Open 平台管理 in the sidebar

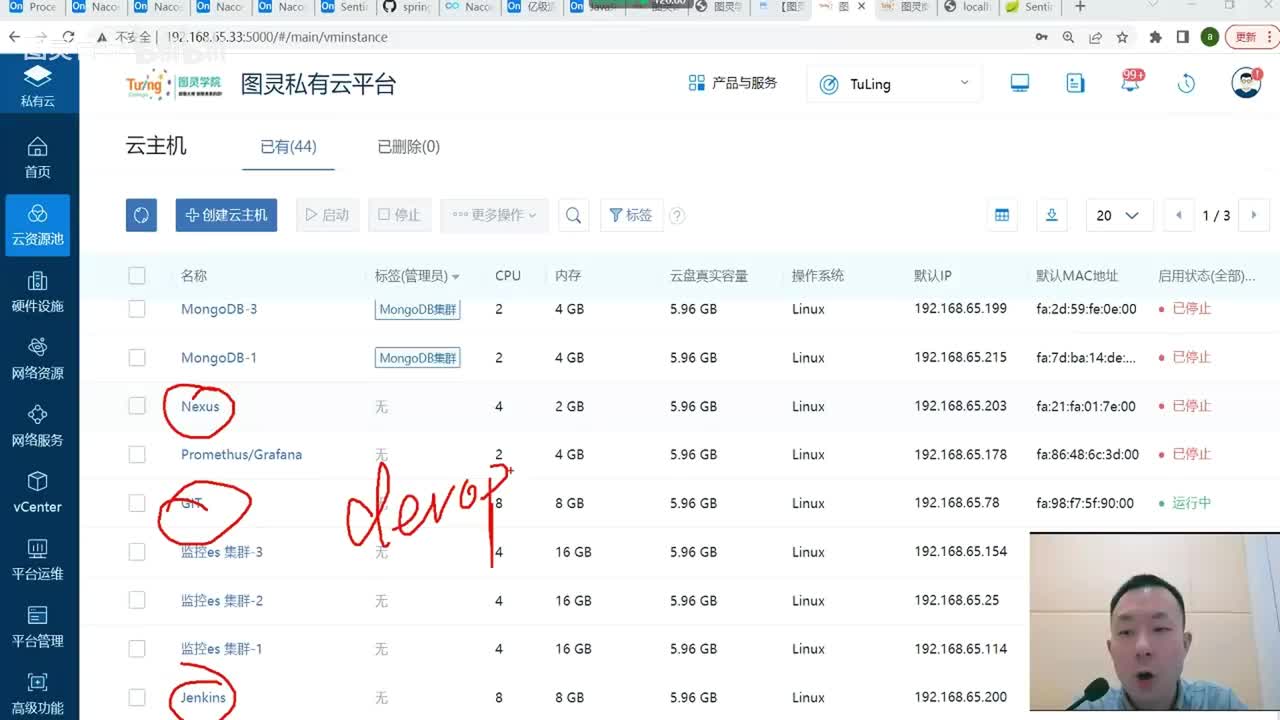pyautogui.click(x=37, y=627)
